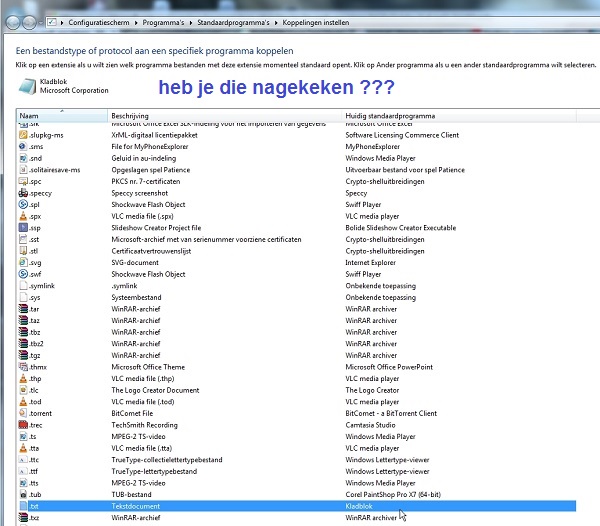The width and height of the screenshot is (600, 526).
Task: Click 'Microsoft Office PowerPoint' program cell
Action: [389, 367]
